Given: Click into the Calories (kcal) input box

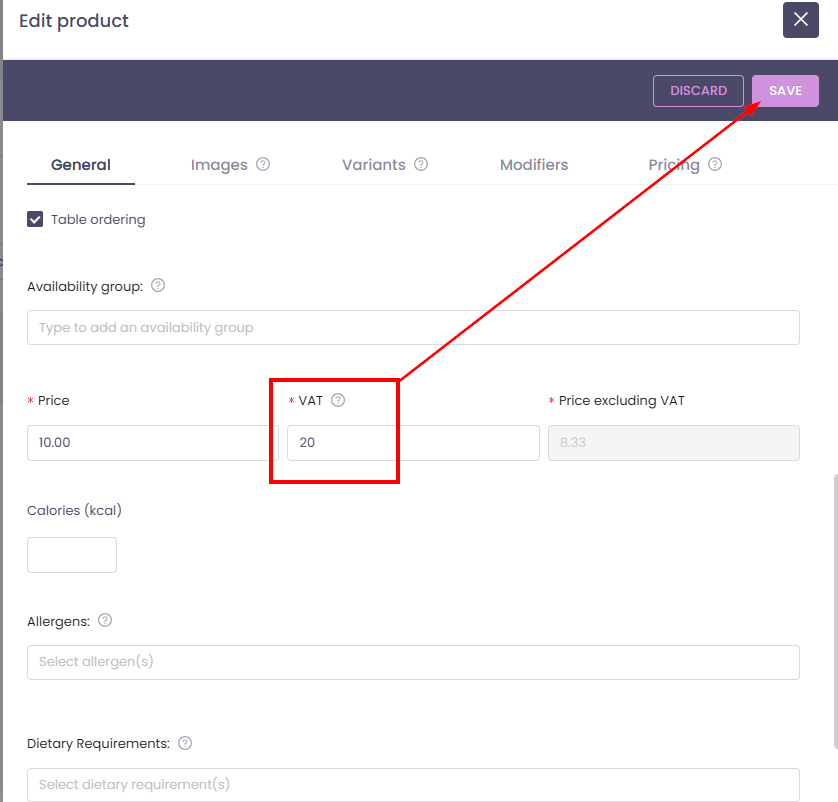Looking at the screenshot, I should [x=72, y=555].
